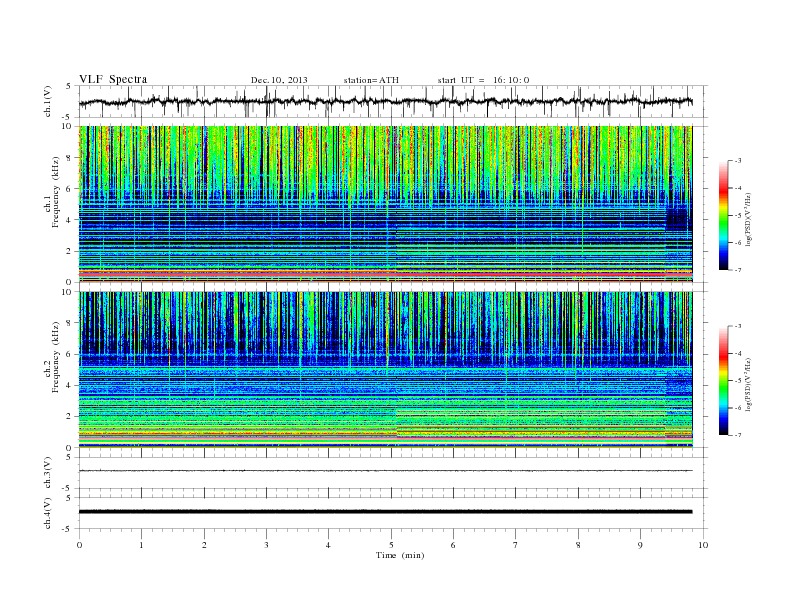Click the "5" tick on ch.1(V) axis

tap(68, 86)
